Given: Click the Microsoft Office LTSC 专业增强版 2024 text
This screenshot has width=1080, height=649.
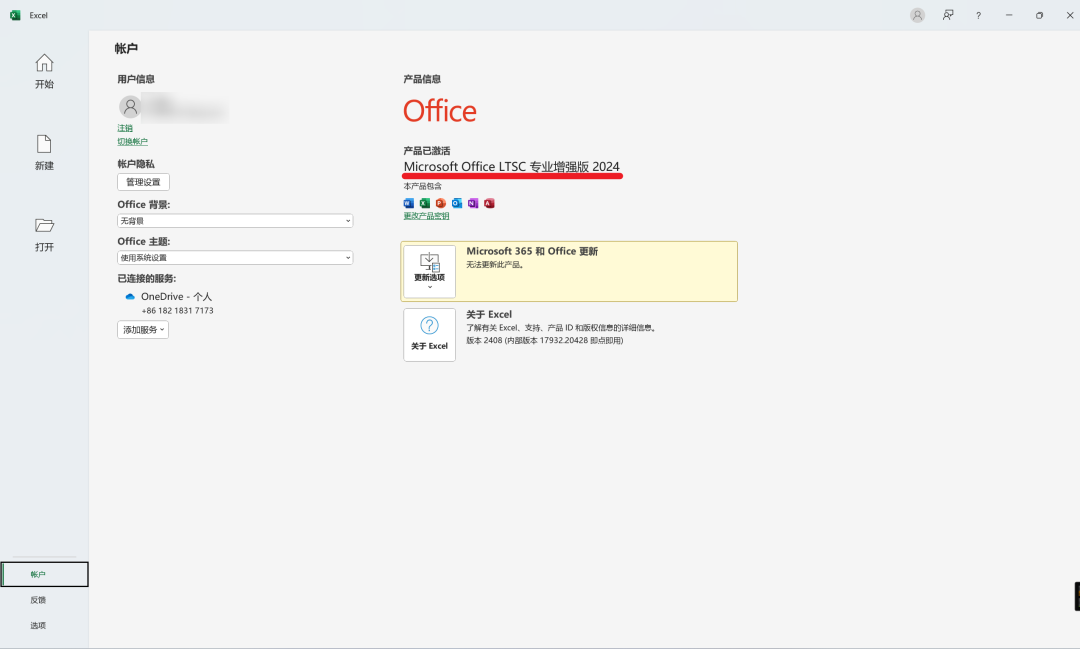Looking at the screenshot, I should pos(512,167).
